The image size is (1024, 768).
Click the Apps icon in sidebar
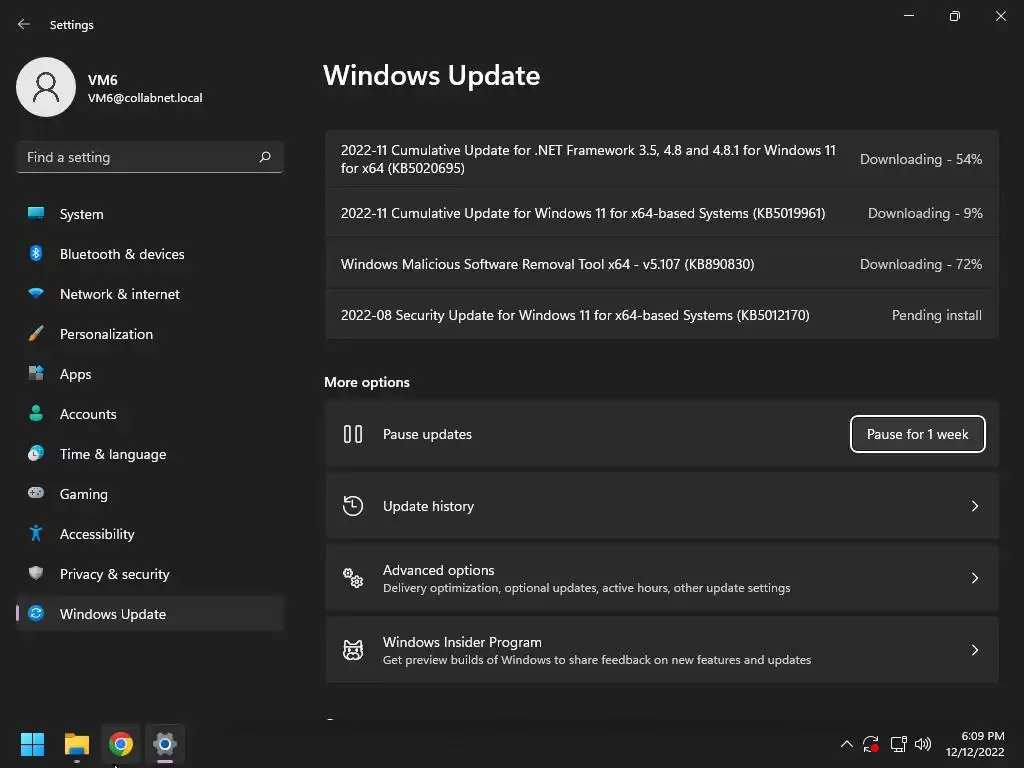[x=36, y=374]
